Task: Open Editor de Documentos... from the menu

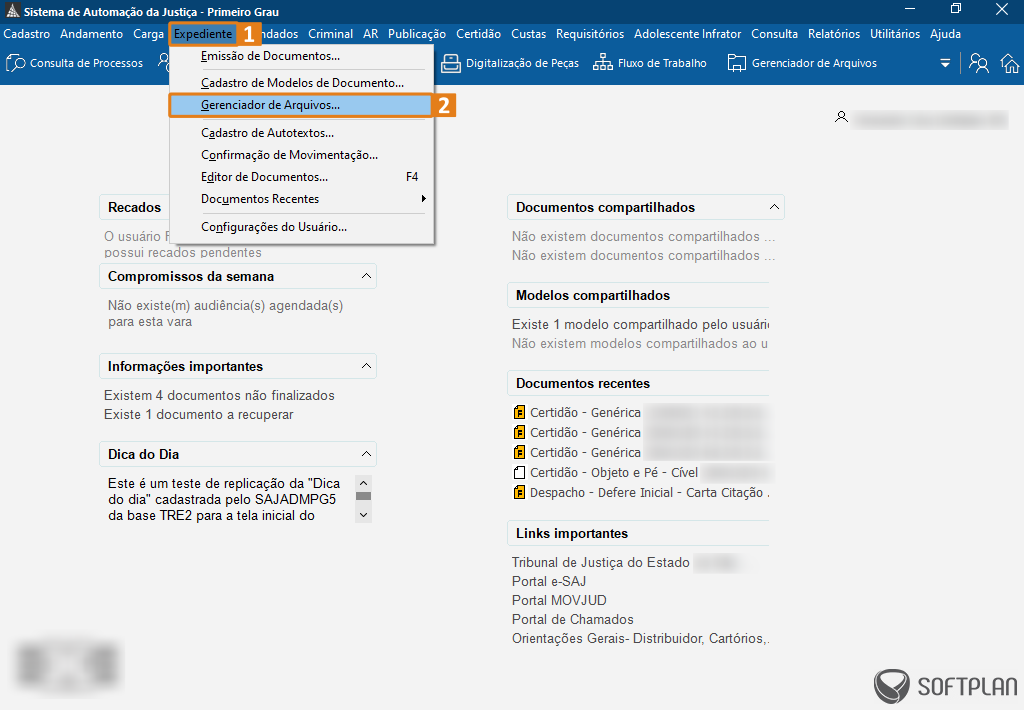Action: click(301, 177)
